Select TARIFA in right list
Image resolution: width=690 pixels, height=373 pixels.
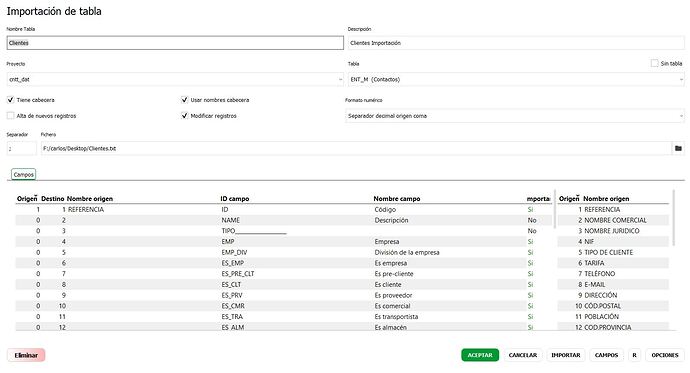(x=613, y=263)
